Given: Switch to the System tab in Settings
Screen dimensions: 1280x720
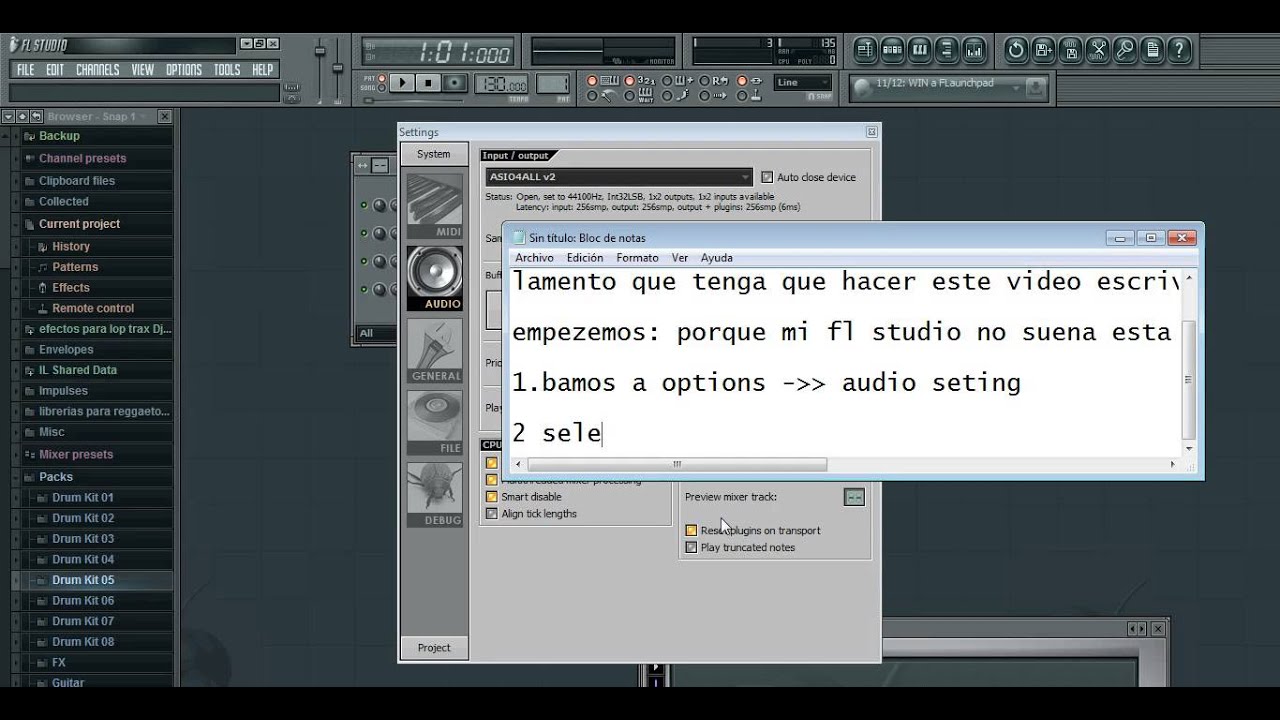Looking at the screenshot, I should [x=434, y=154].
